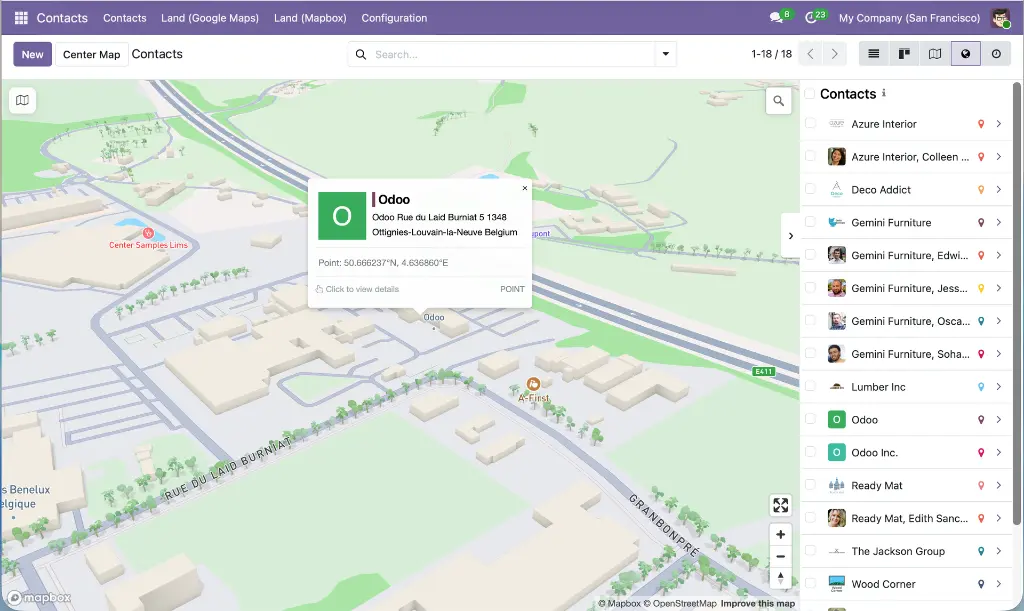Click the 1-18 / 18 pager text
This screenshot has height=611, width=1024.
coord(771,54)
